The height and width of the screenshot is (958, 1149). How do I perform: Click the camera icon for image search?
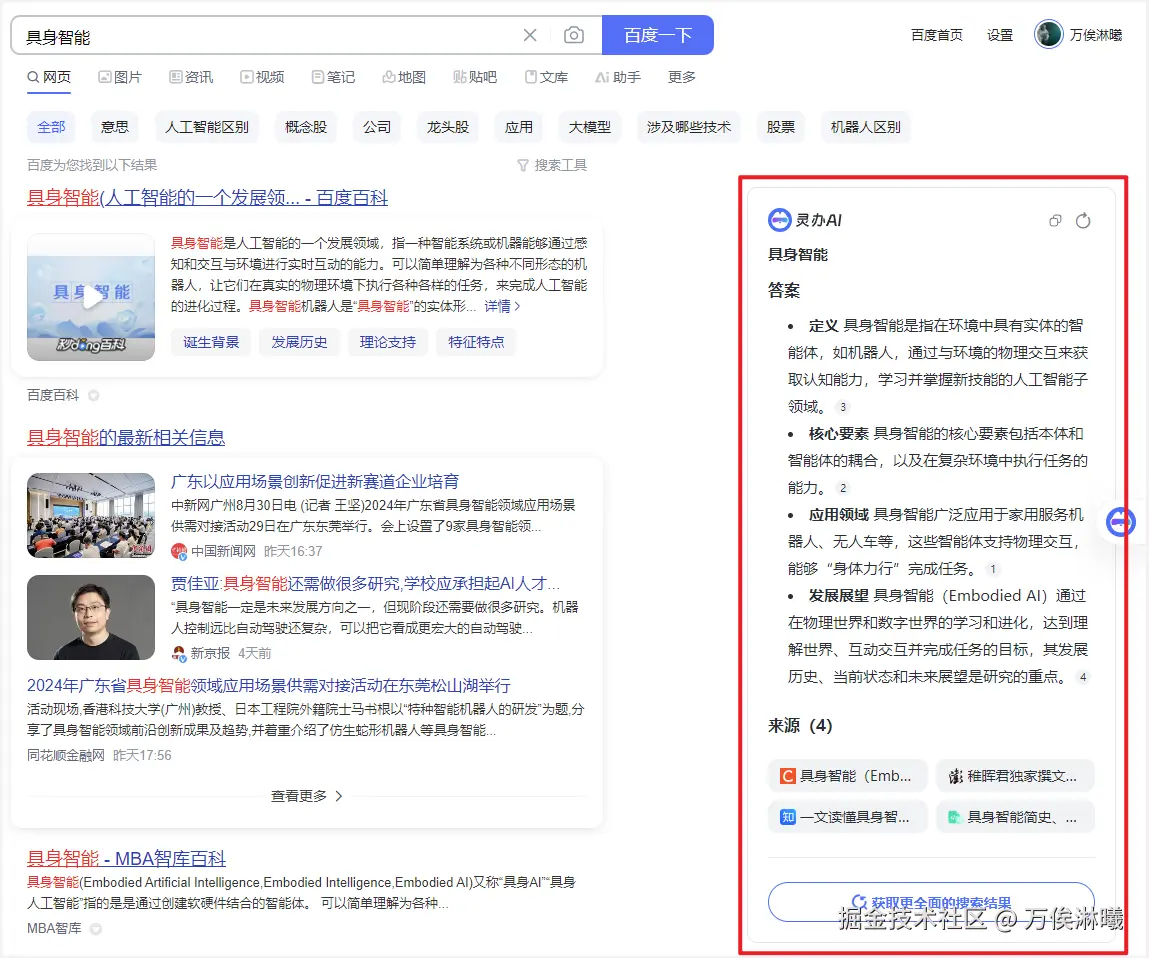(574, 34)
